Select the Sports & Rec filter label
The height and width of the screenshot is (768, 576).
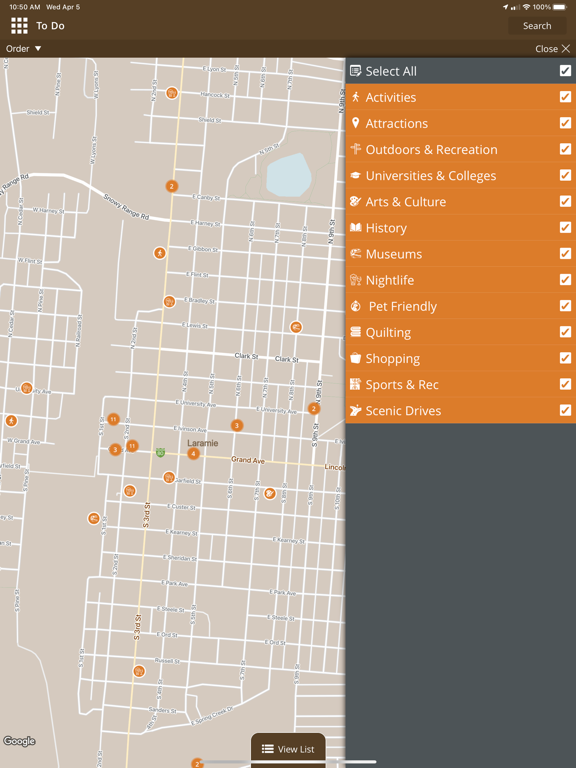[x=402, y=384]
